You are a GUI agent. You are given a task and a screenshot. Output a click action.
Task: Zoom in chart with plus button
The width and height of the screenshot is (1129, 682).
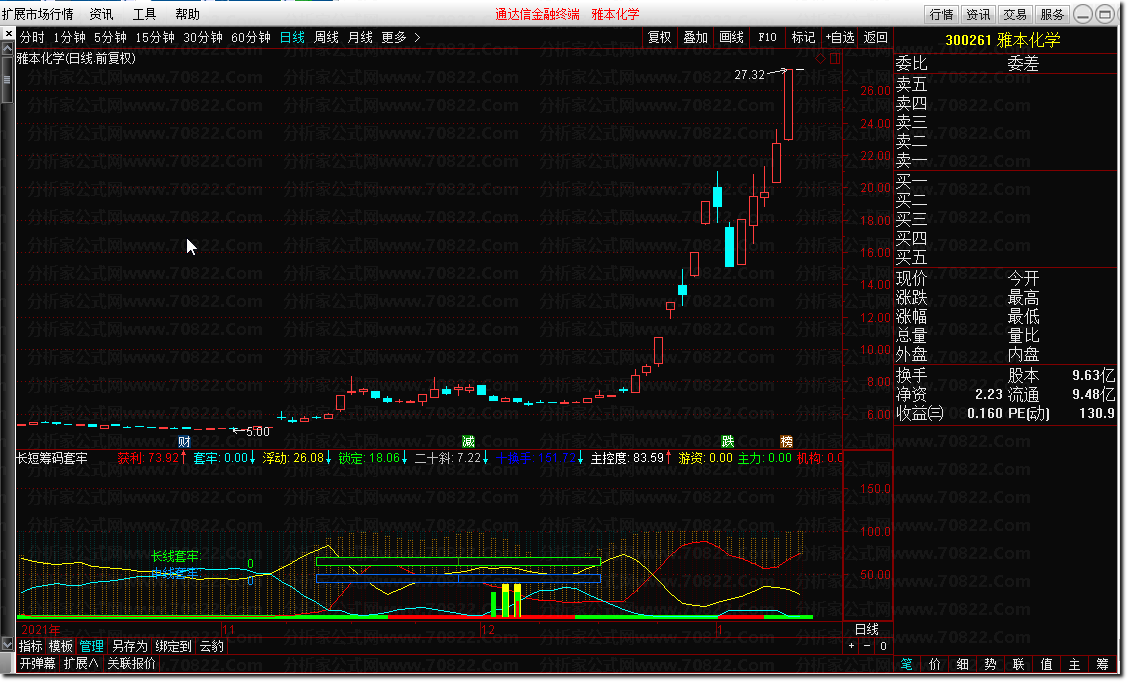[852, 646]
